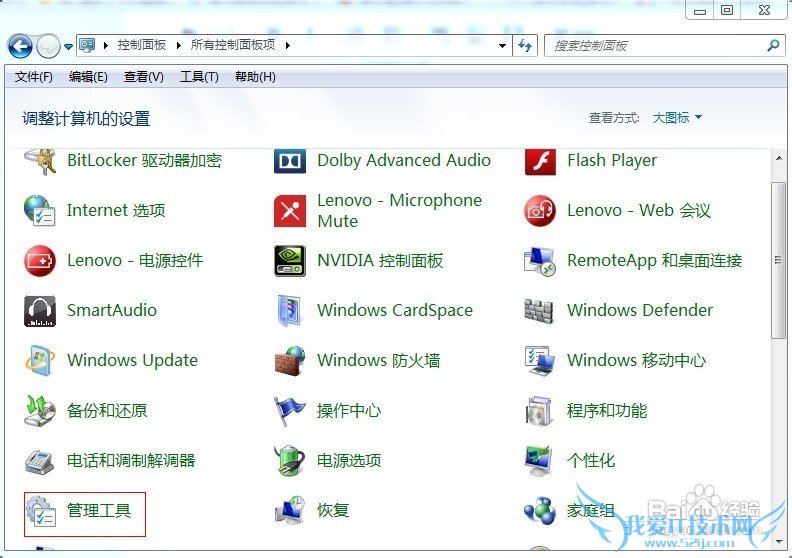Open the recent pages dropdown arrow
The width and height of the screenshot is (792, 558).
point(68,47)
